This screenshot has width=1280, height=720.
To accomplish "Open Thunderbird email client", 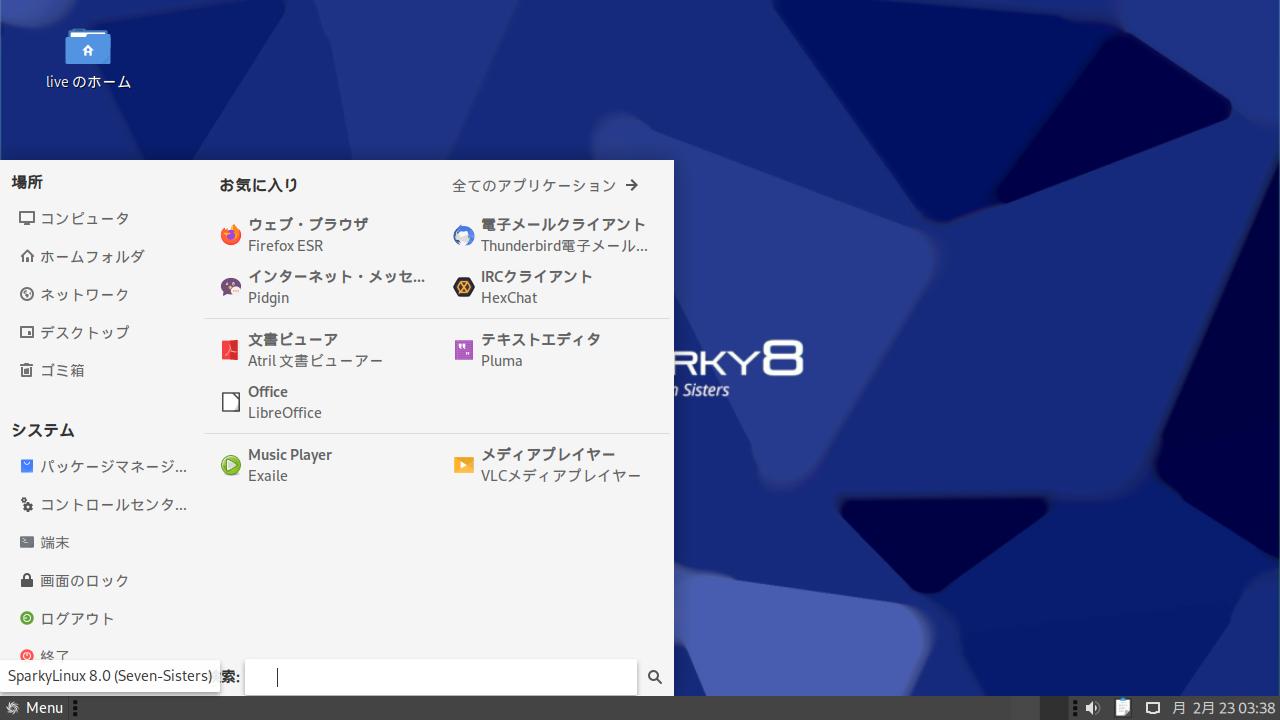I will click(x=550, y=235).
